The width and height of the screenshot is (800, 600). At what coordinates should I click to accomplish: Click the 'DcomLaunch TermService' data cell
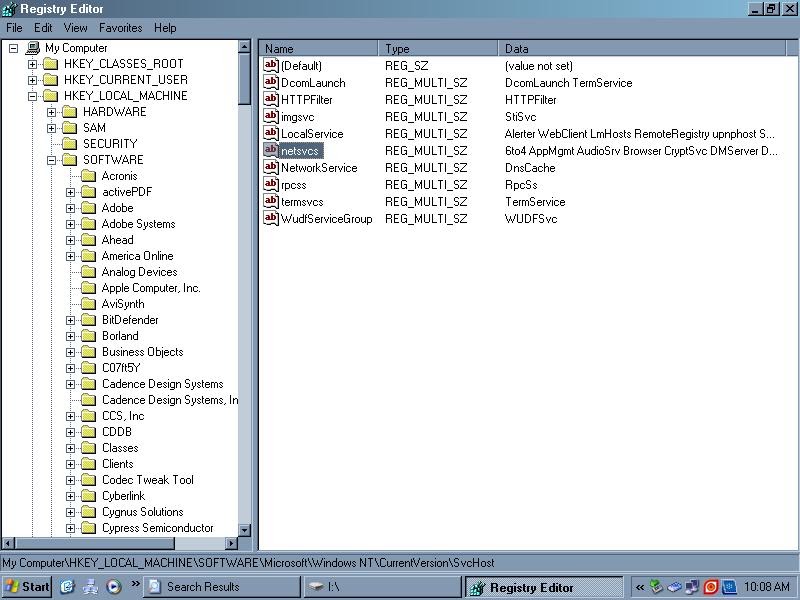coord(568,83)
